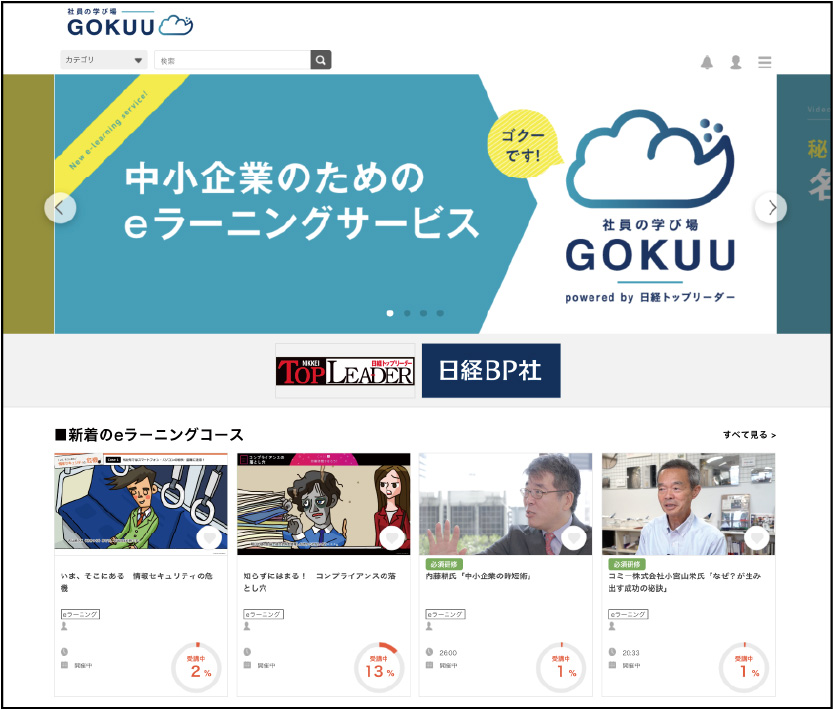Image resolution: width=833 pixels, height=710 pixels.
Task: Click calendar icon on コミー株式会社 card
Action: [612, 665]
